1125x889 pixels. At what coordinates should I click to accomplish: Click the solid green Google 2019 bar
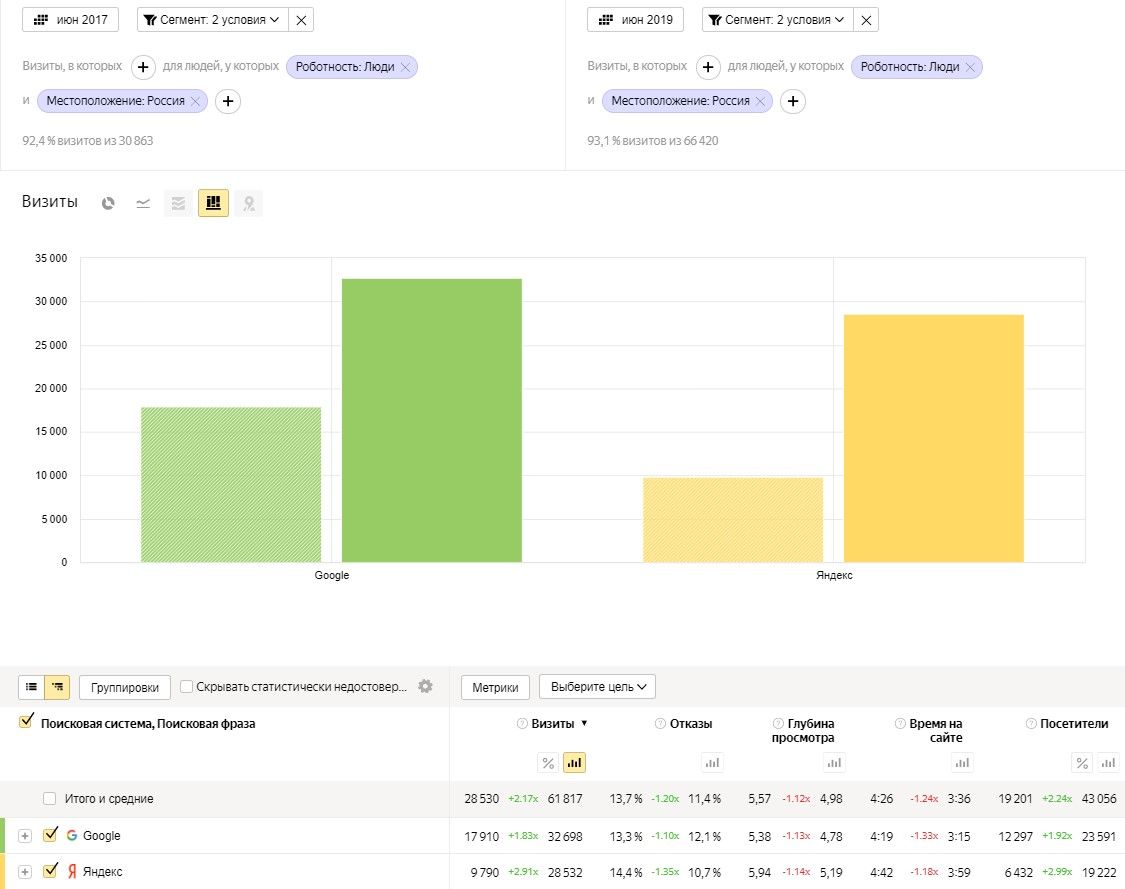pyautogui.click(x=432, y=420)
